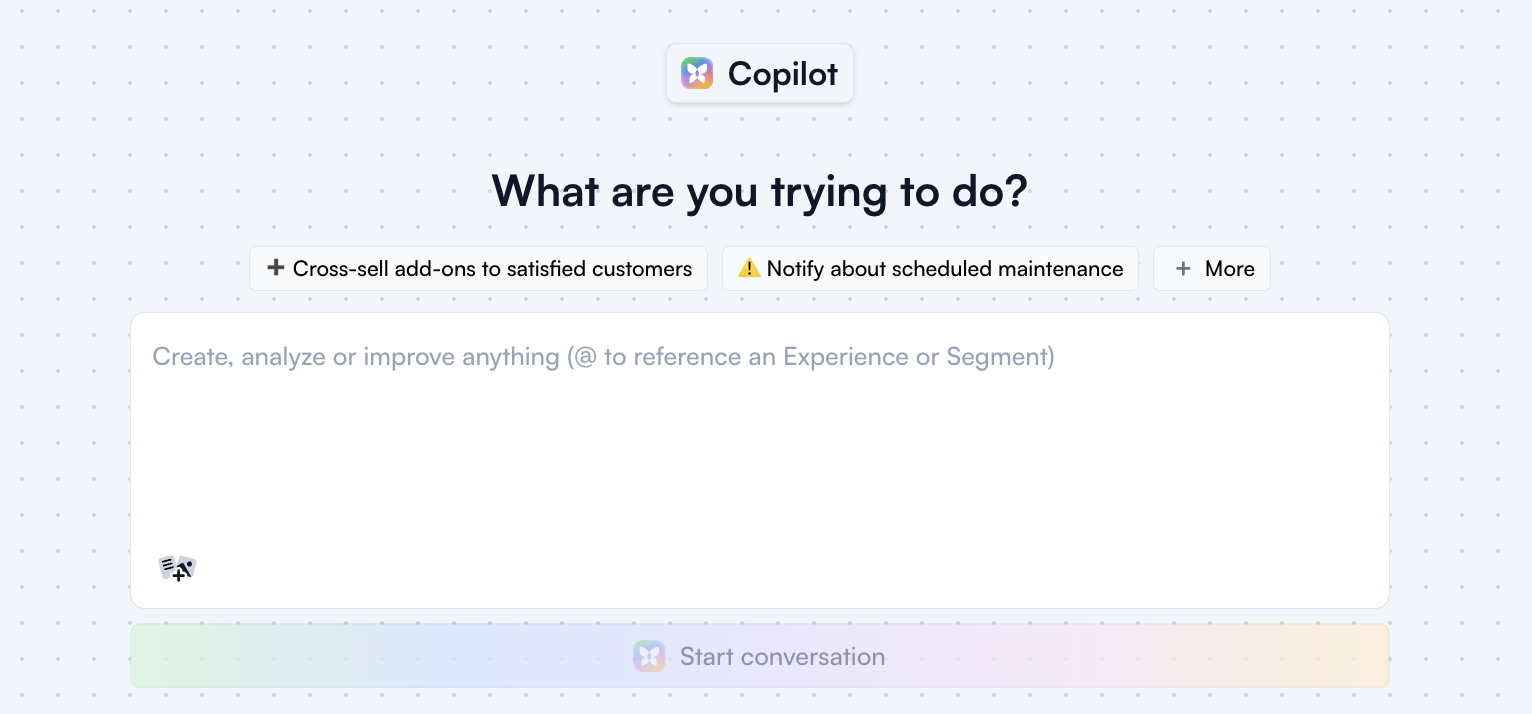Click the heading What are you trying to do?
The width and height of the screenshot is (1532, 714).
(760, 192)
